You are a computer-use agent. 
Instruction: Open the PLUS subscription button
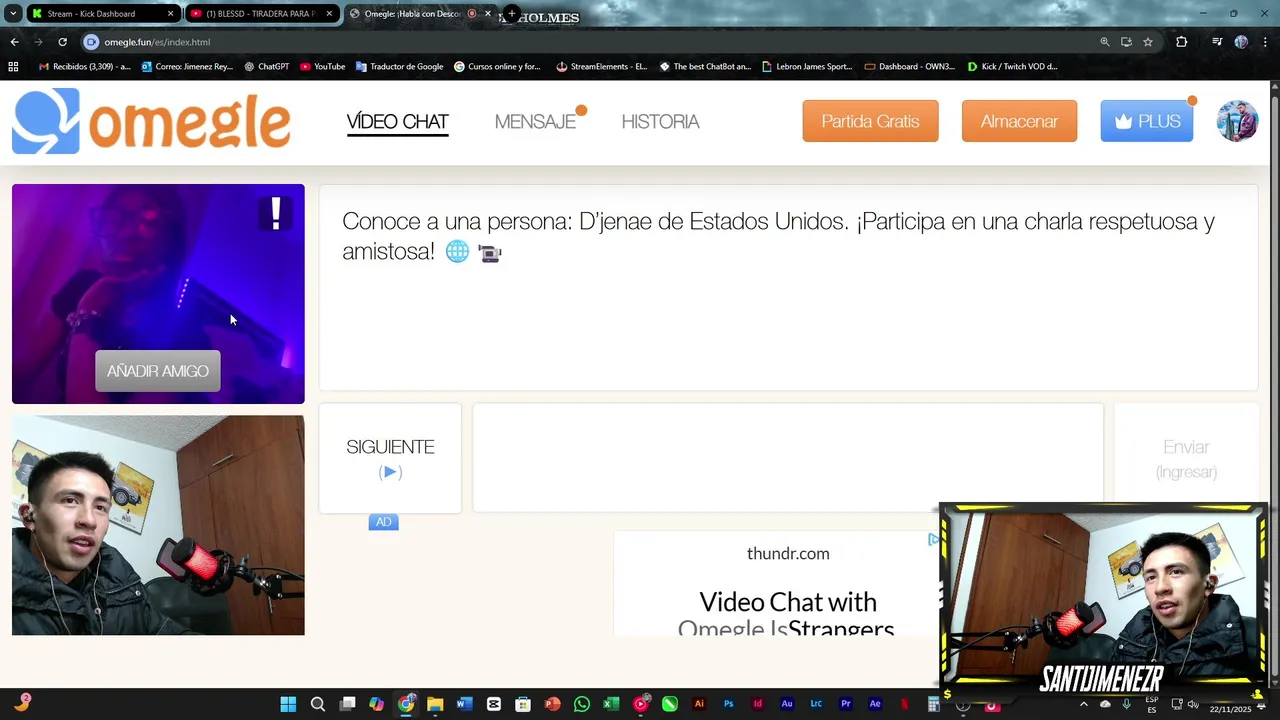coord(1146,121)
